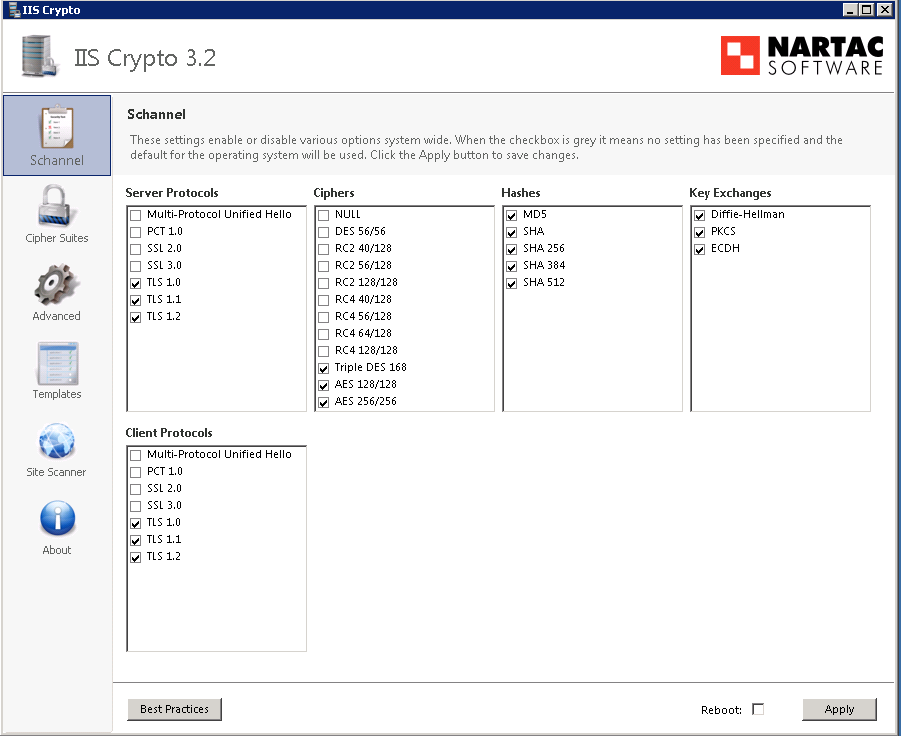Uncheck the SHA 512 hash checkbox
The width and height of the screenshot is (901, 736).
[511, 283]
